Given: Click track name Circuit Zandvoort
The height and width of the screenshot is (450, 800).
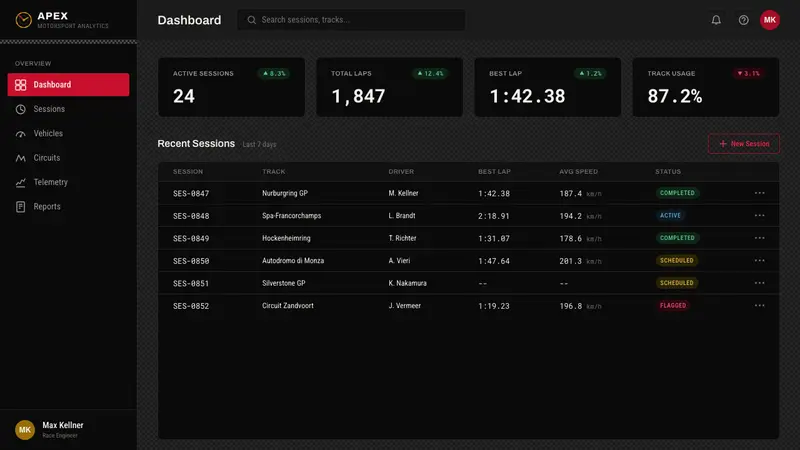Looking at the screenshot, I should point(288,305).
